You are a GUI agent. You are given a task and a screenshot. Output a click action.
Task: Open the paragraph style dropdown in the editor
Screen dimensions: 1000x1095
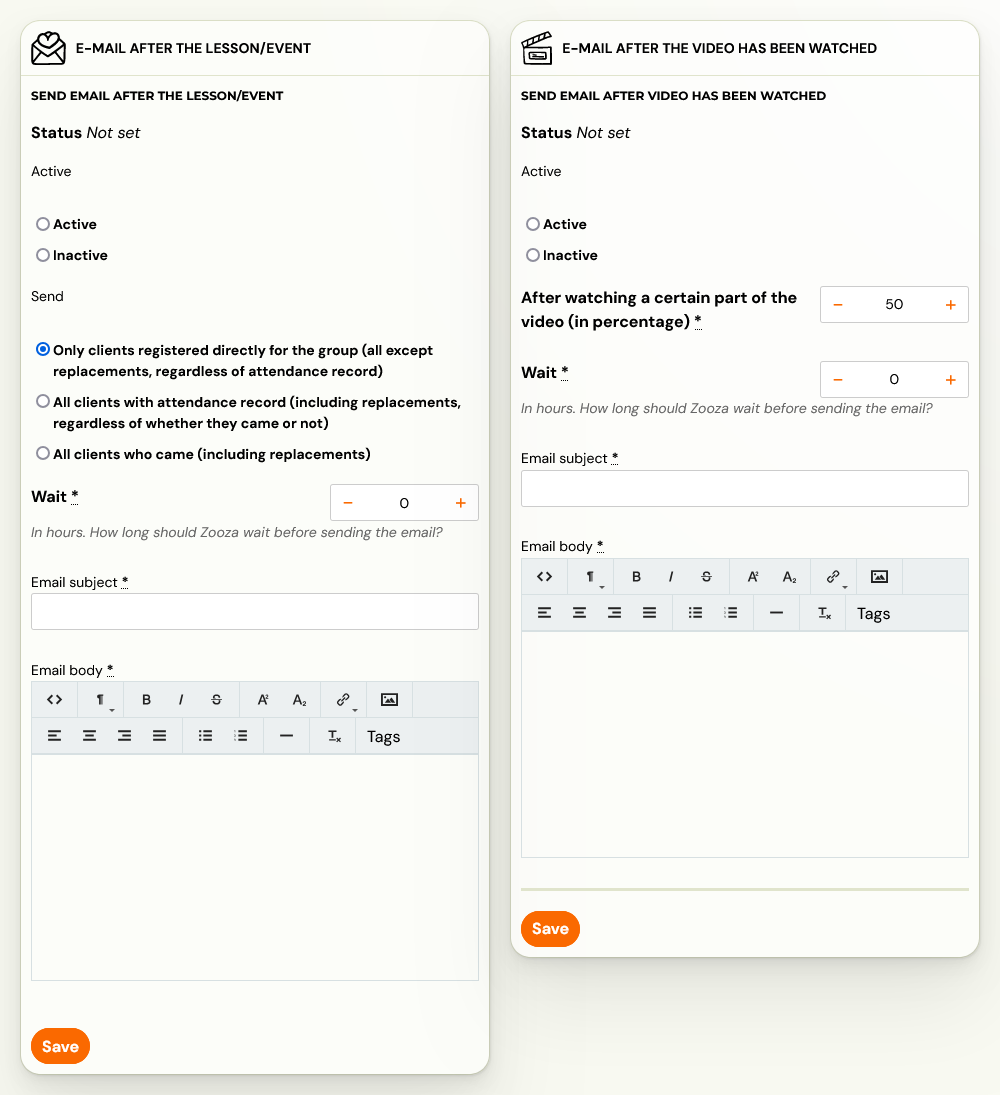[x=98, y=699]
